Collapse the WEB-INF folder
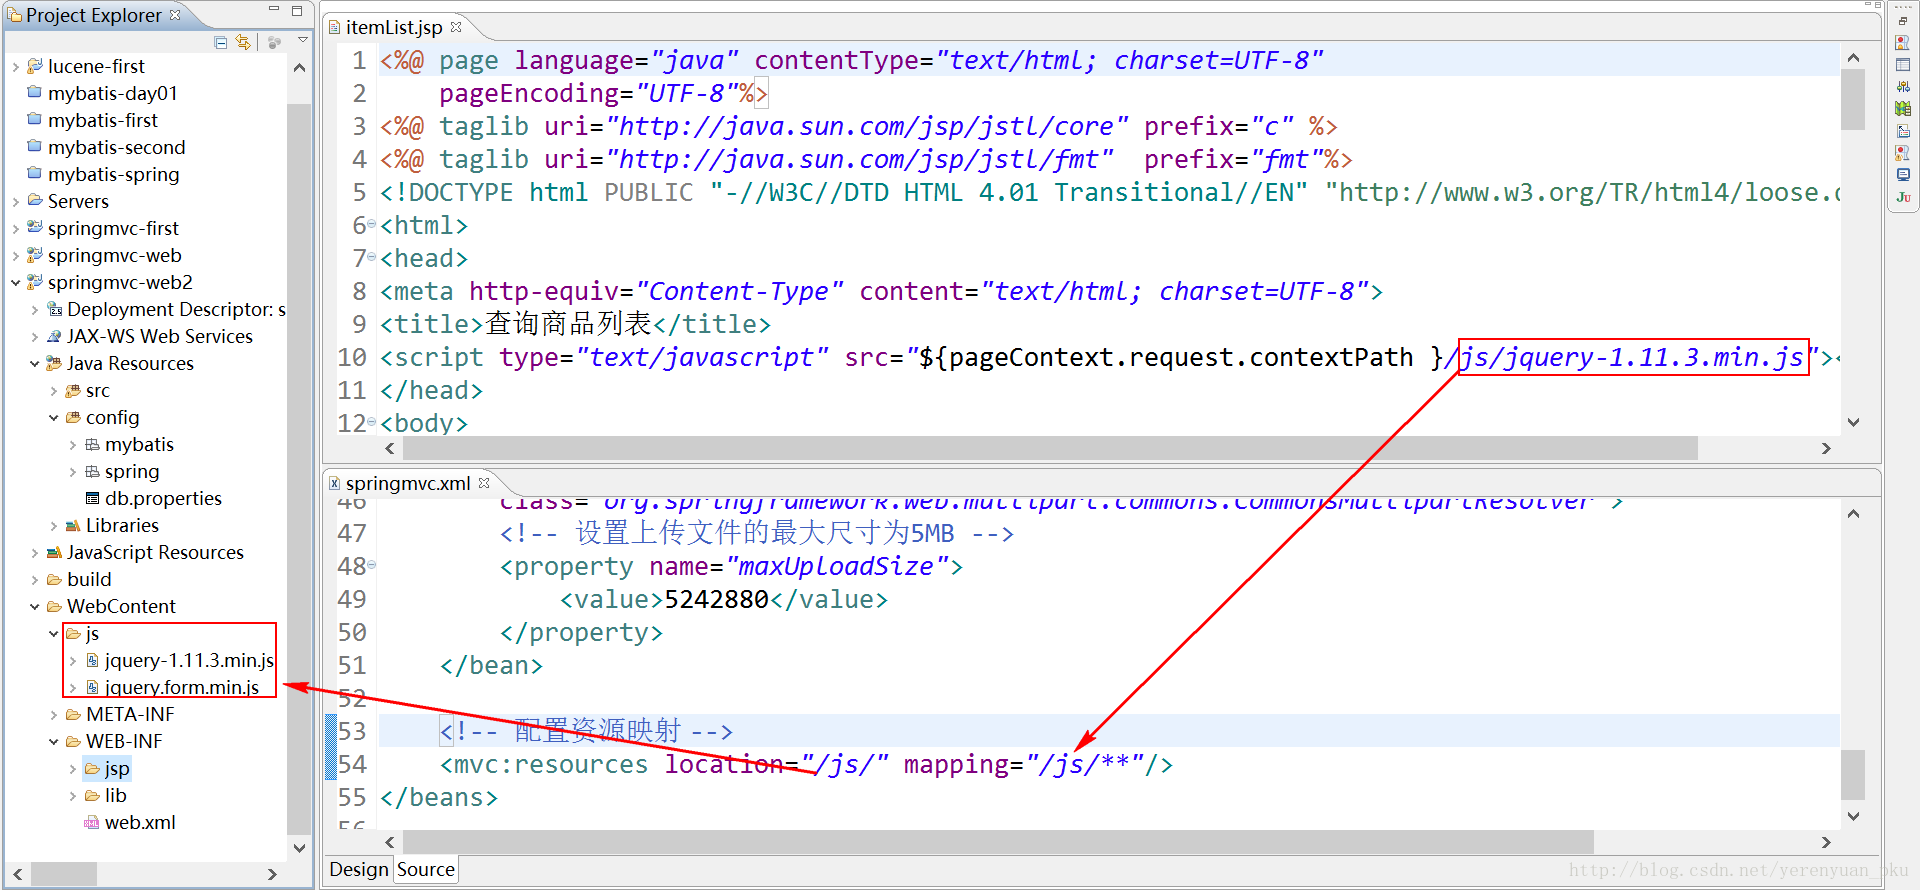Viewport: 1920px width, 890px height. tap(54, 741)
